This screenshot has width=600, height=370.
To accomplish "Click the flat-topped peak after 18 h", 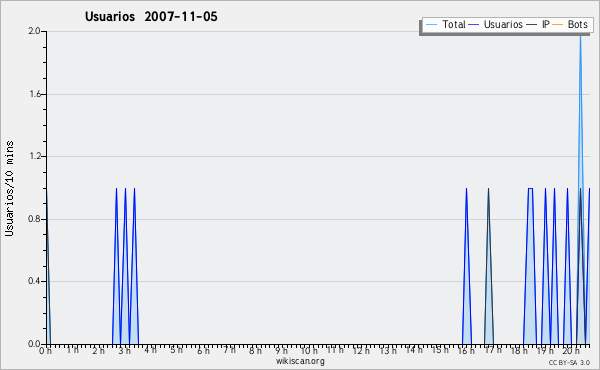I will pyautogui.click(x=530, y=266).
